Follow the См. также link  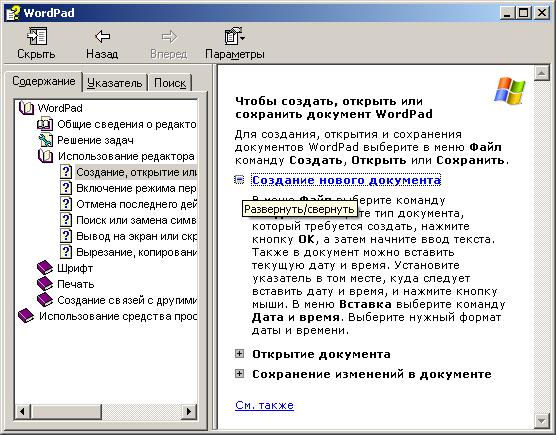(x=264, y=405)
